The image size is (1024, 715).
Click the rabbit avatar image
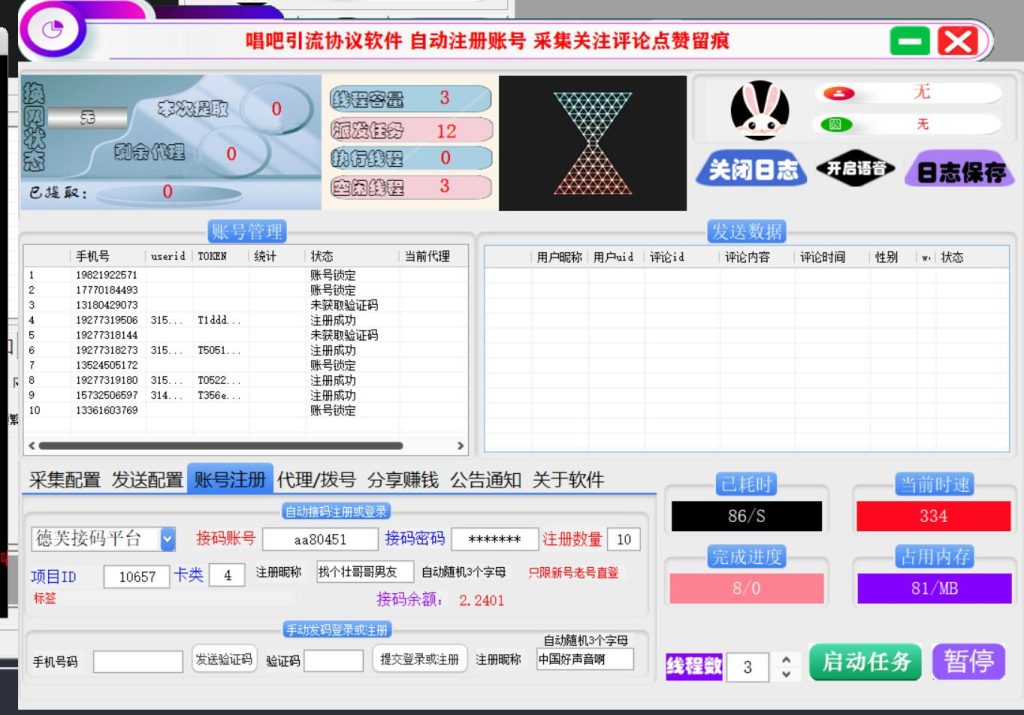coord(759,110)
